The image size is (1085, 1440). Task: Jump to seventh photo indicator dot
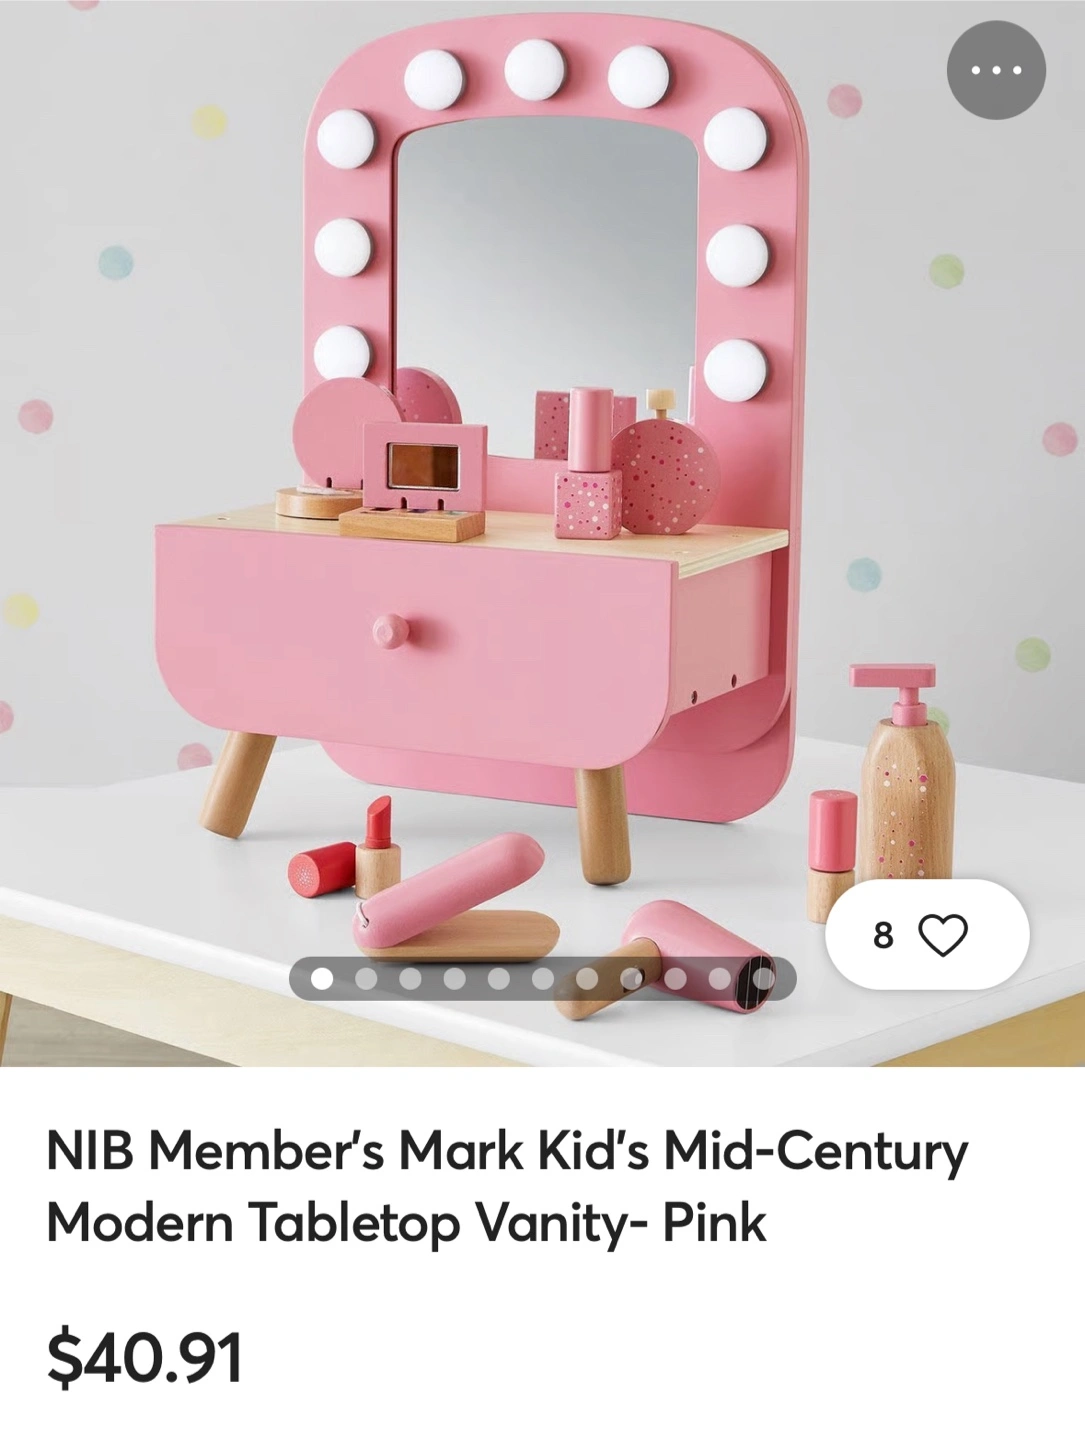[x=587, y=978]
